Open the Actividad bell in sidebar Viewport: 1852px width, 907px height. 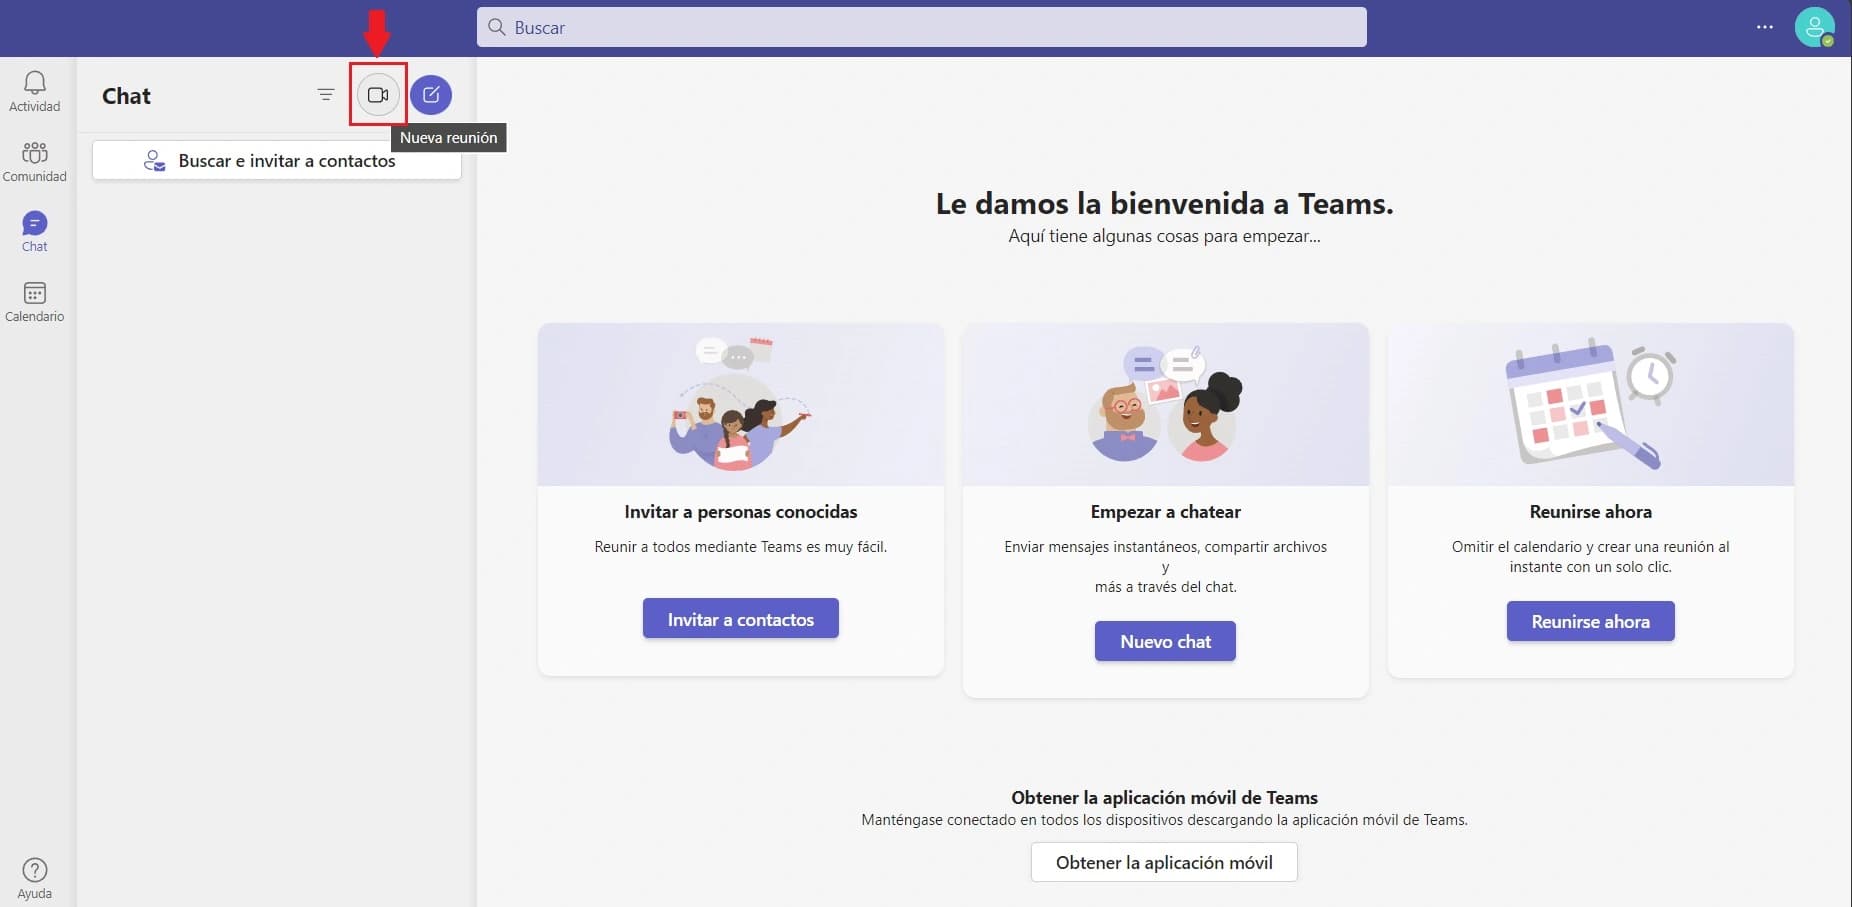tap(35, 91)
